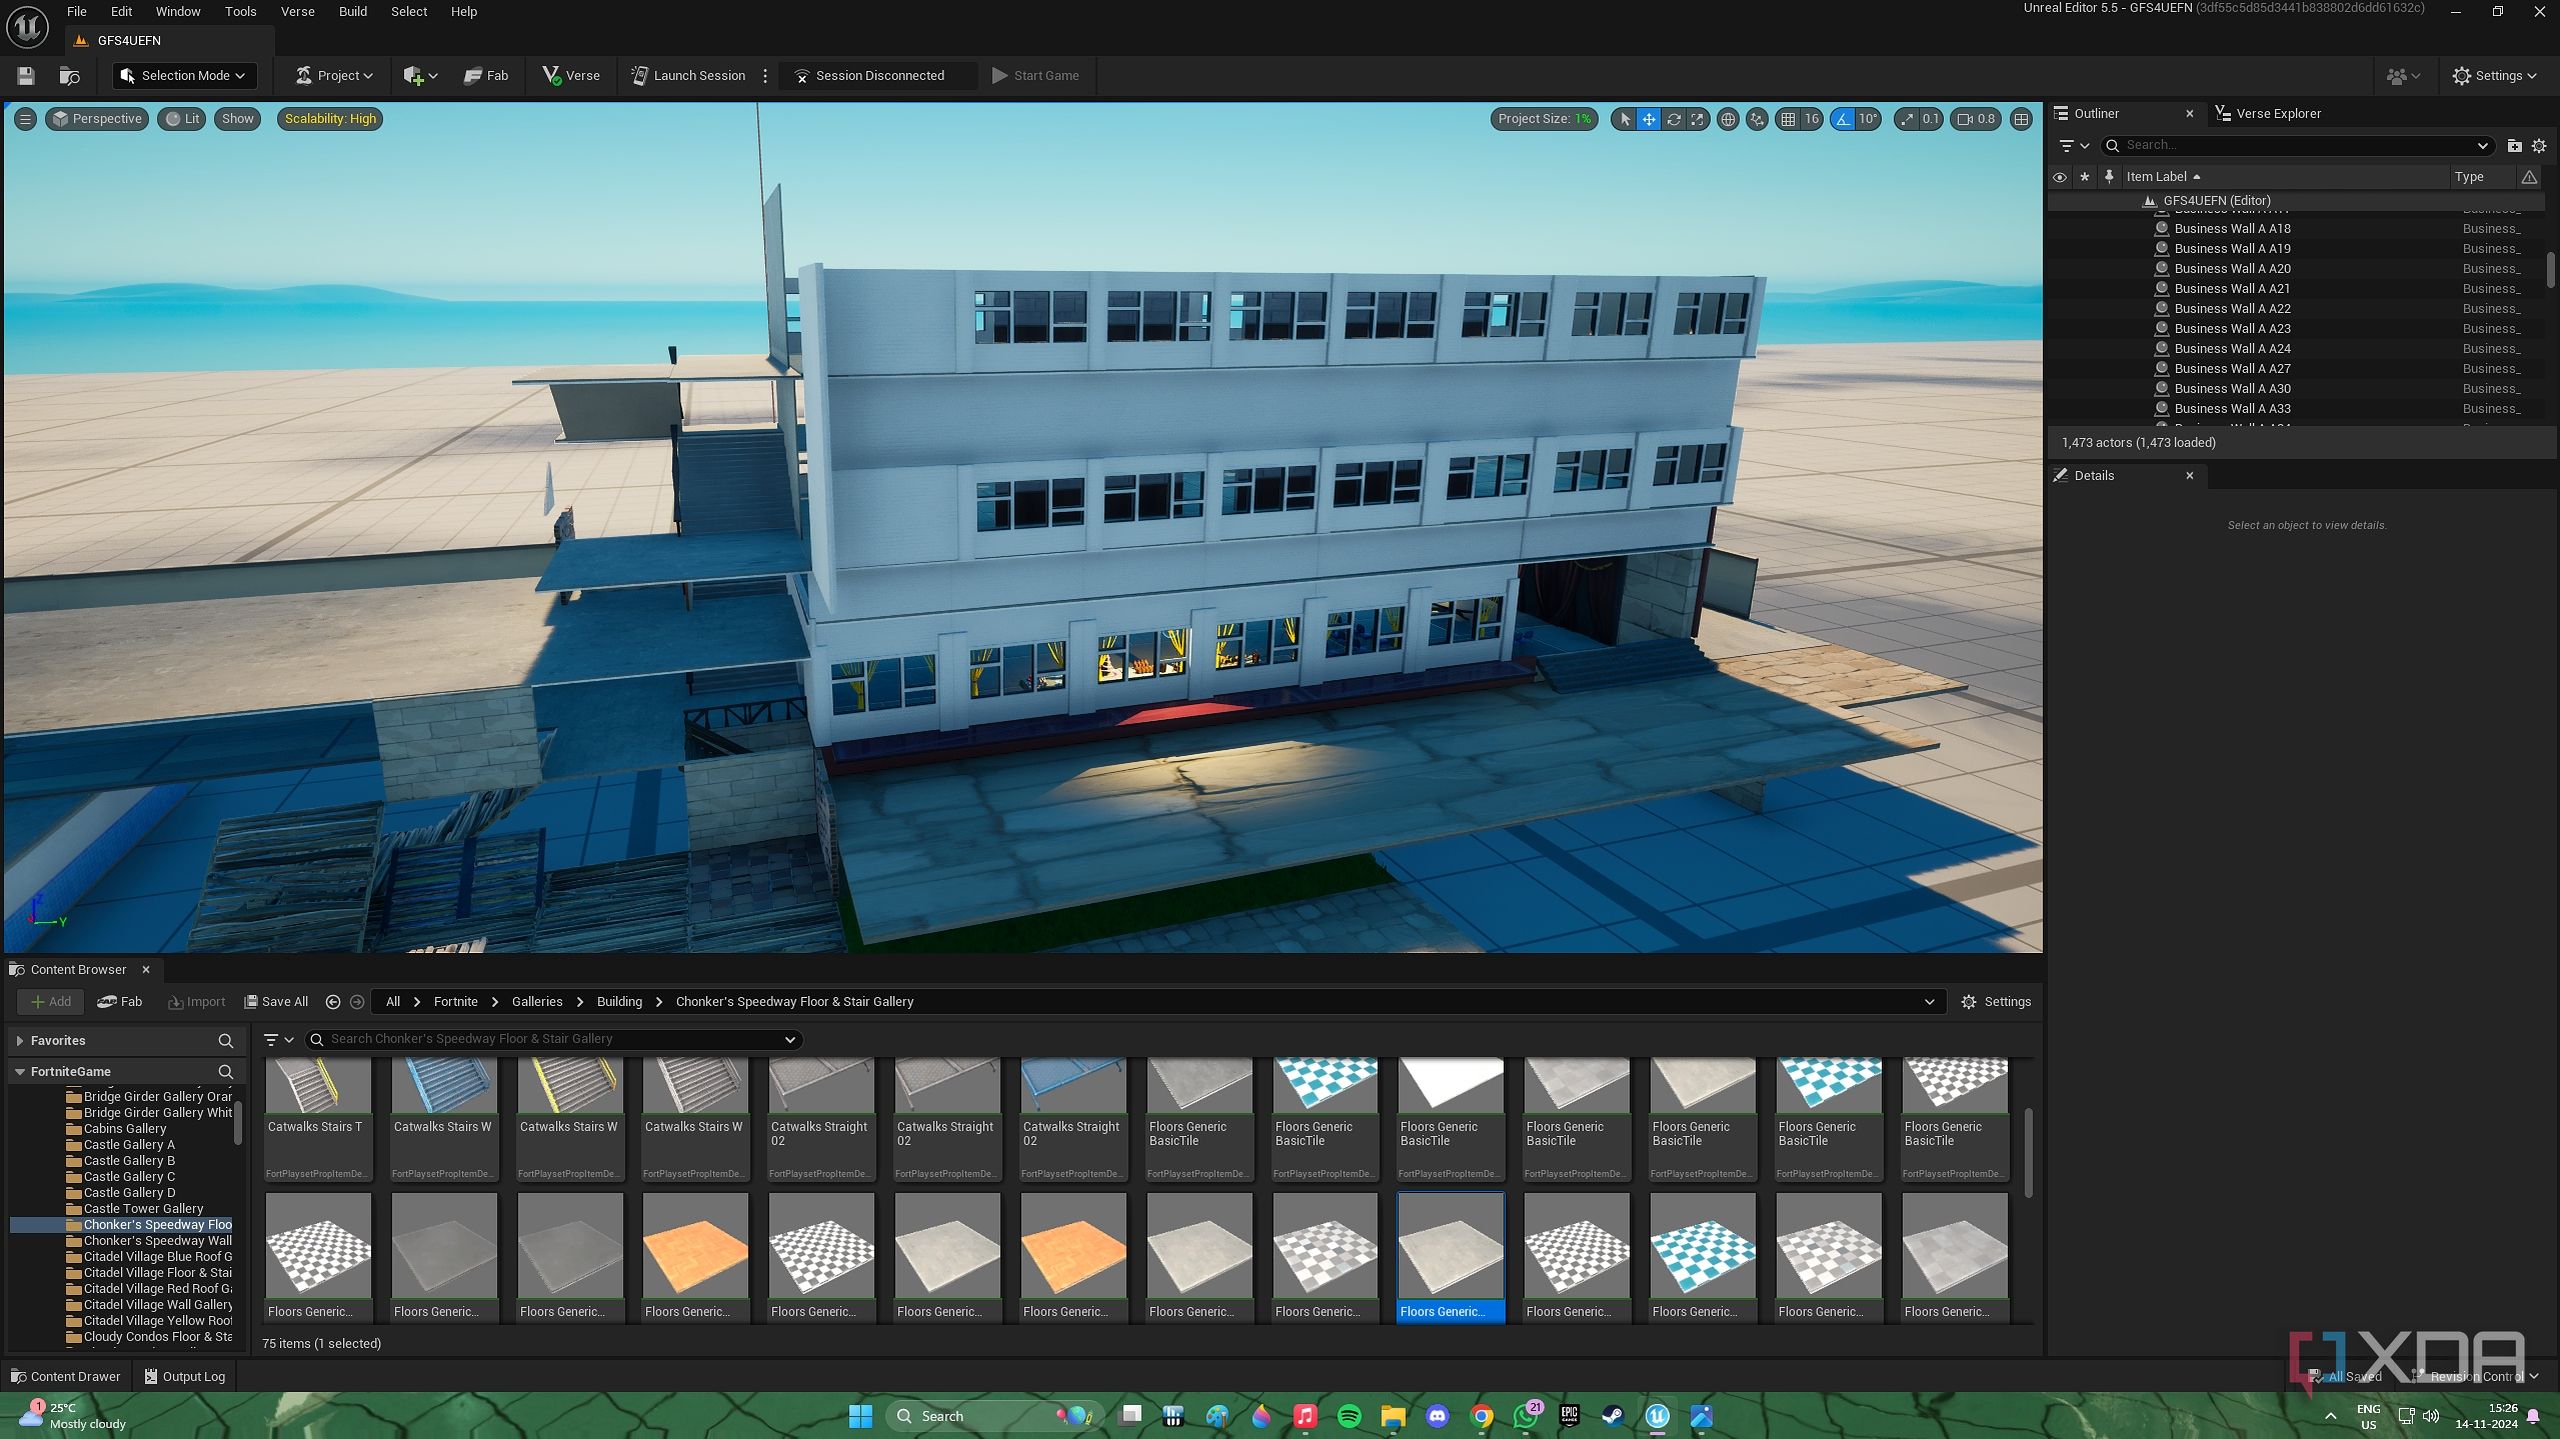
Task: Search Favorites via its magnifier icon
Action: 226,1041
